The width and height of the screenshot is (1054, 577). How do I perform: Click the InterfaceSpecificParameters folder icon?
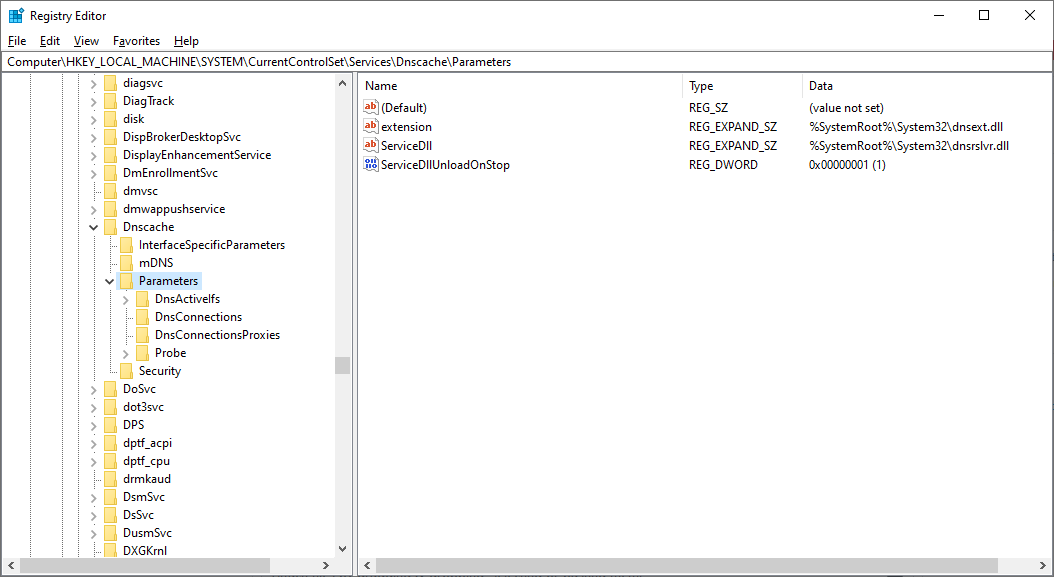point(126,245)
